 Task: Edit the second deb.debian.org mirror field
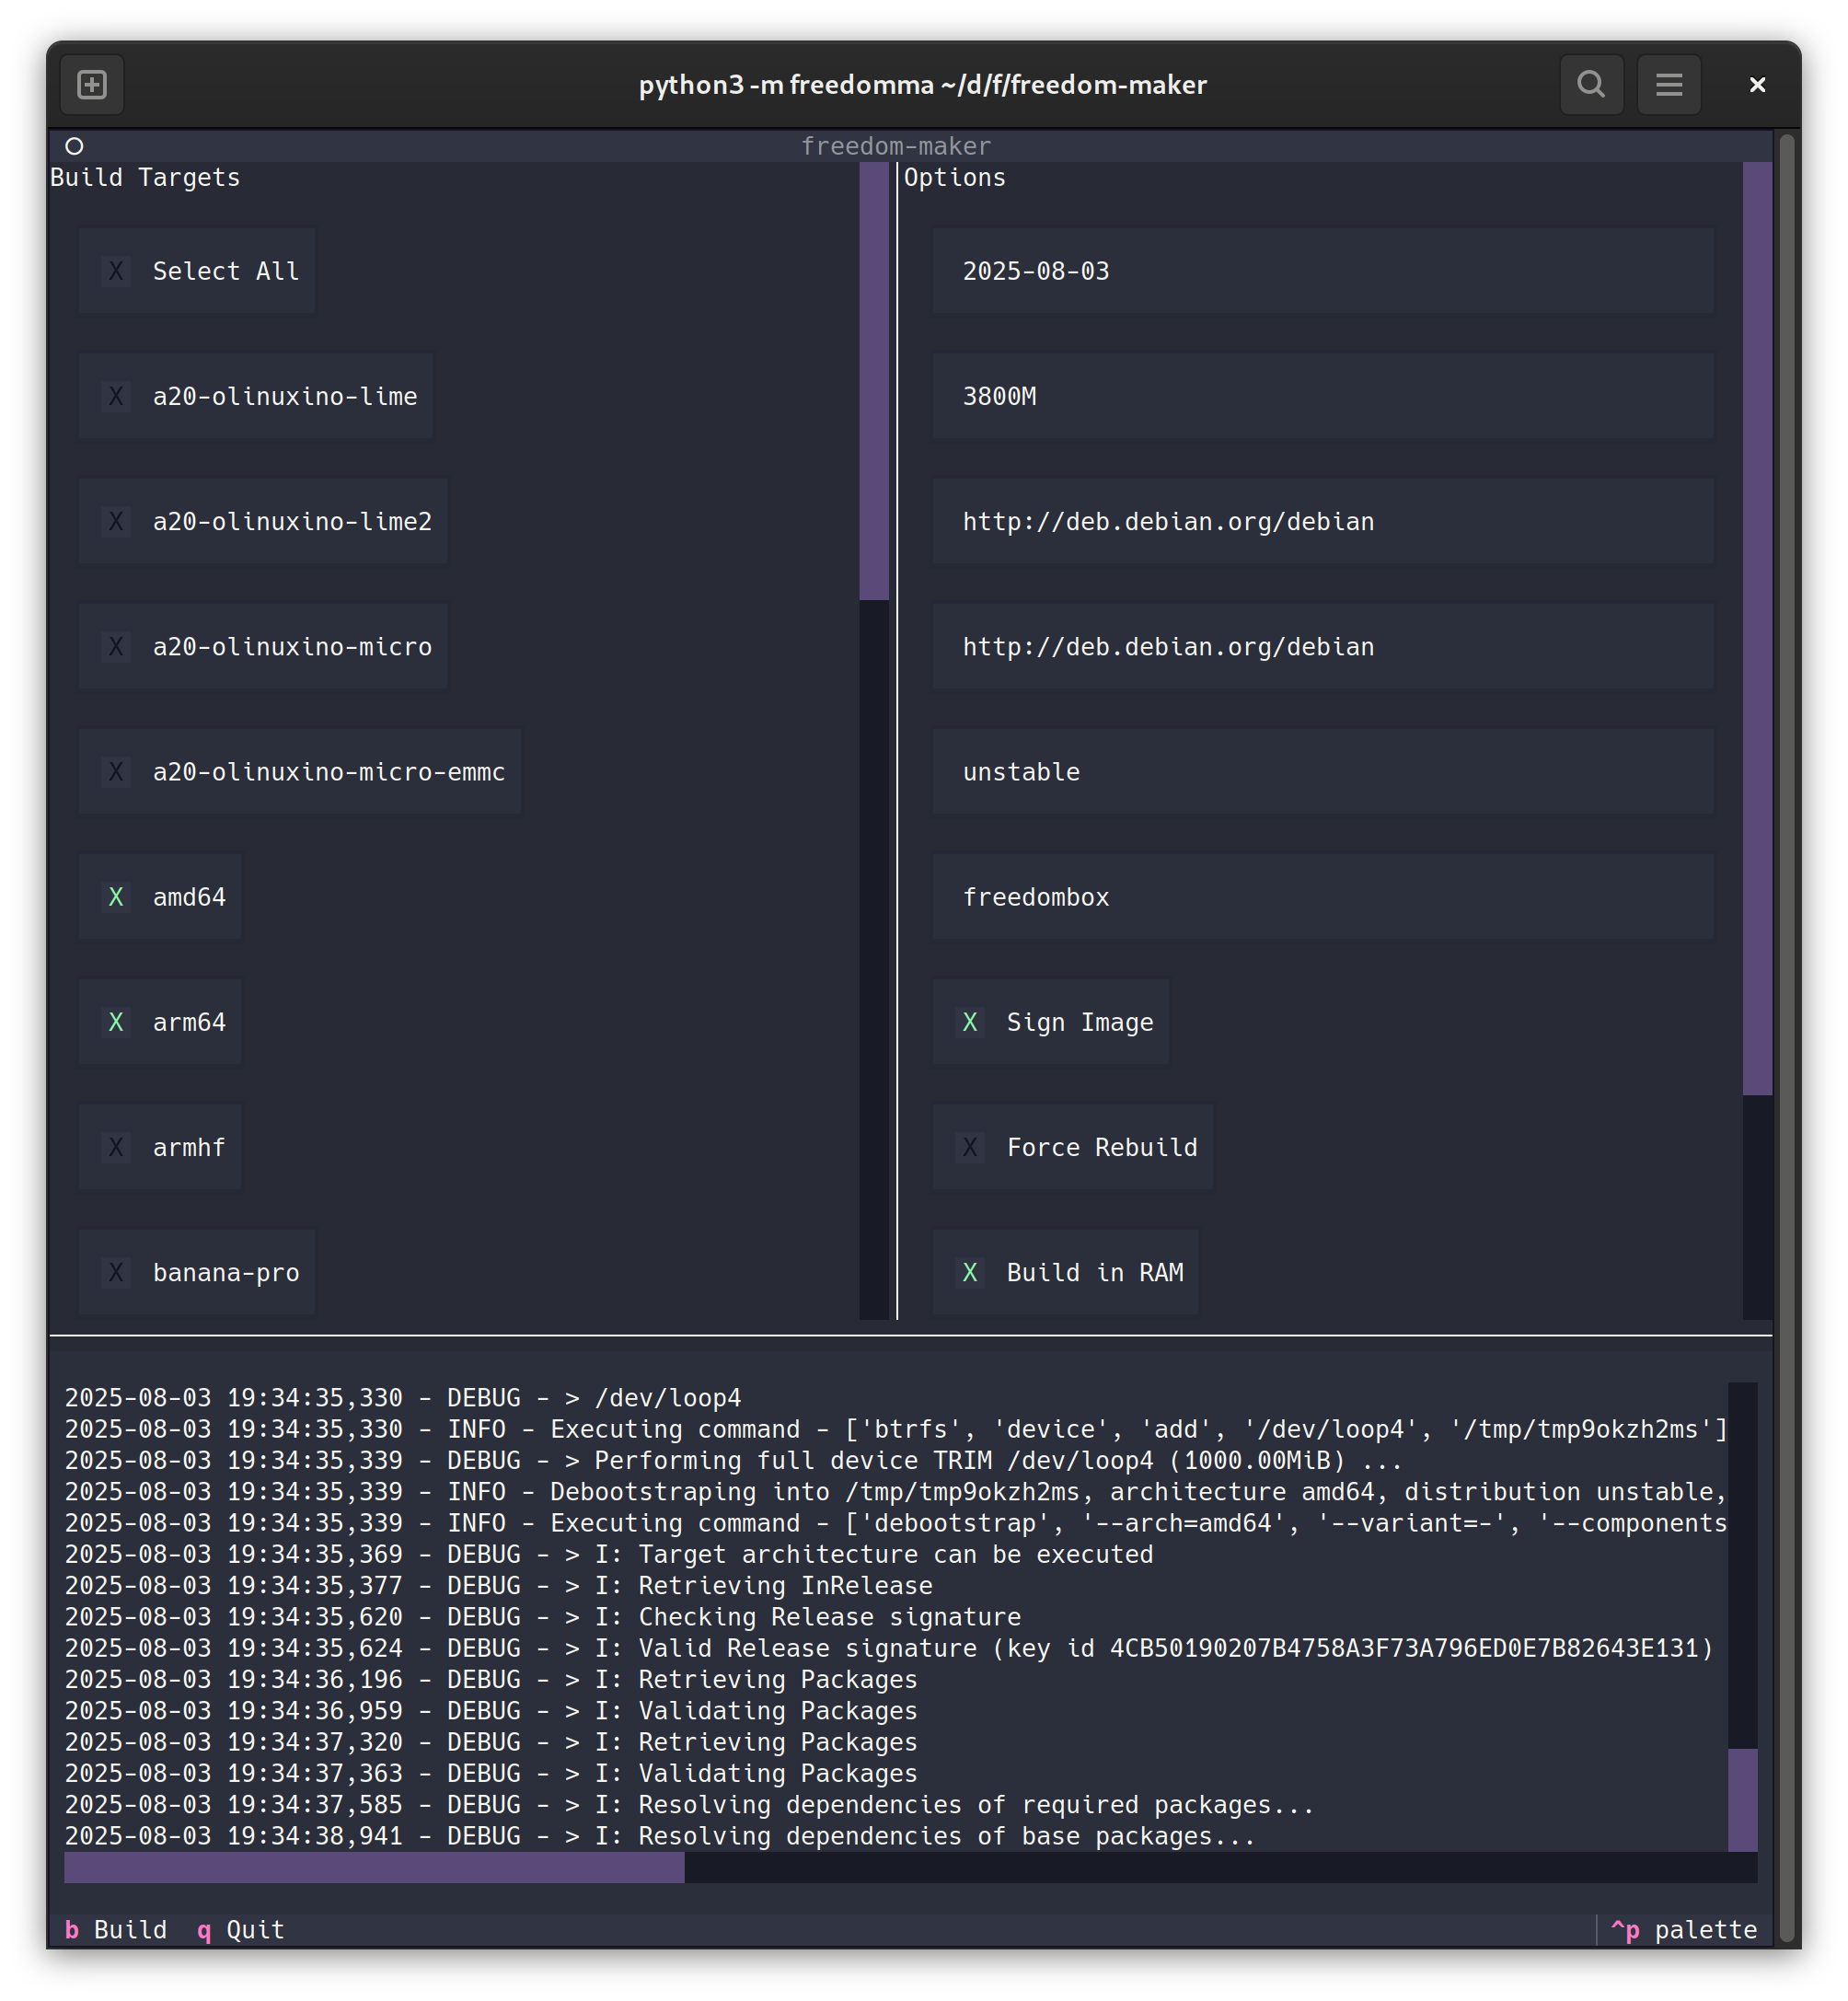[x=1322, y=646]
